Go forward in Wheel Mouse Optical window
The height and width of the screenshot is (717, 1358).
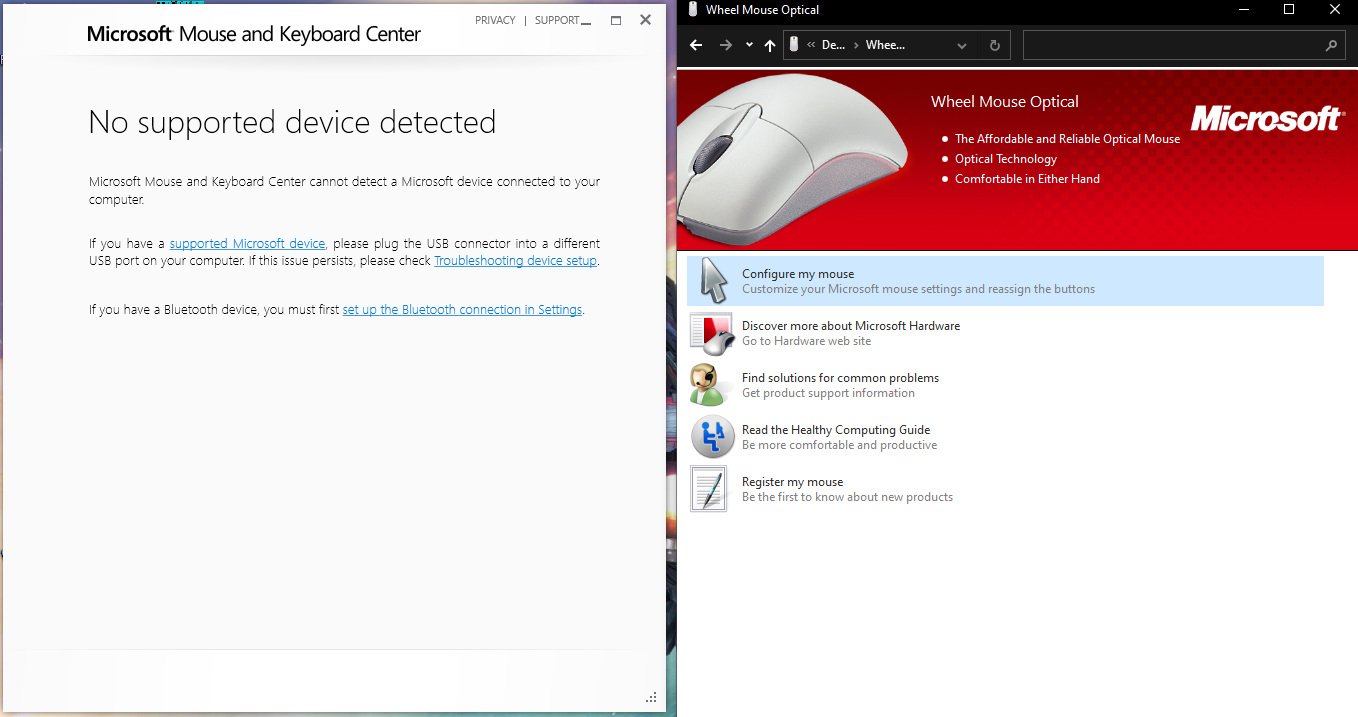pyautogui.click(x=726, y=45)
